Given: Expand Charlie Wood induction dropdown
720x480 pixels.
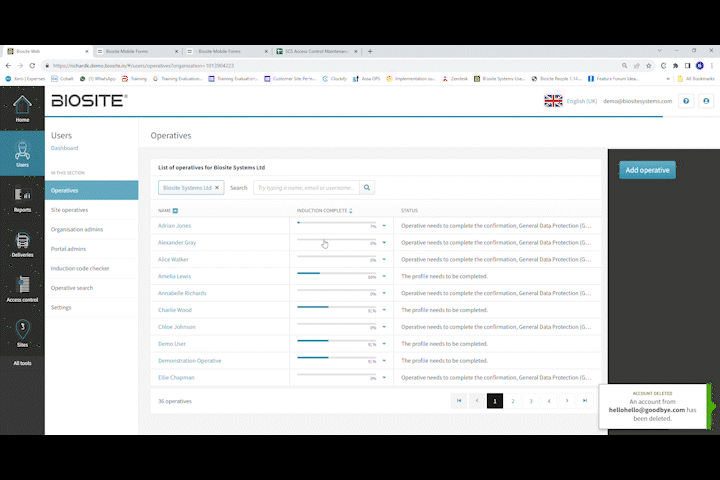Looking at the screenshot, I should pos(384,310).
